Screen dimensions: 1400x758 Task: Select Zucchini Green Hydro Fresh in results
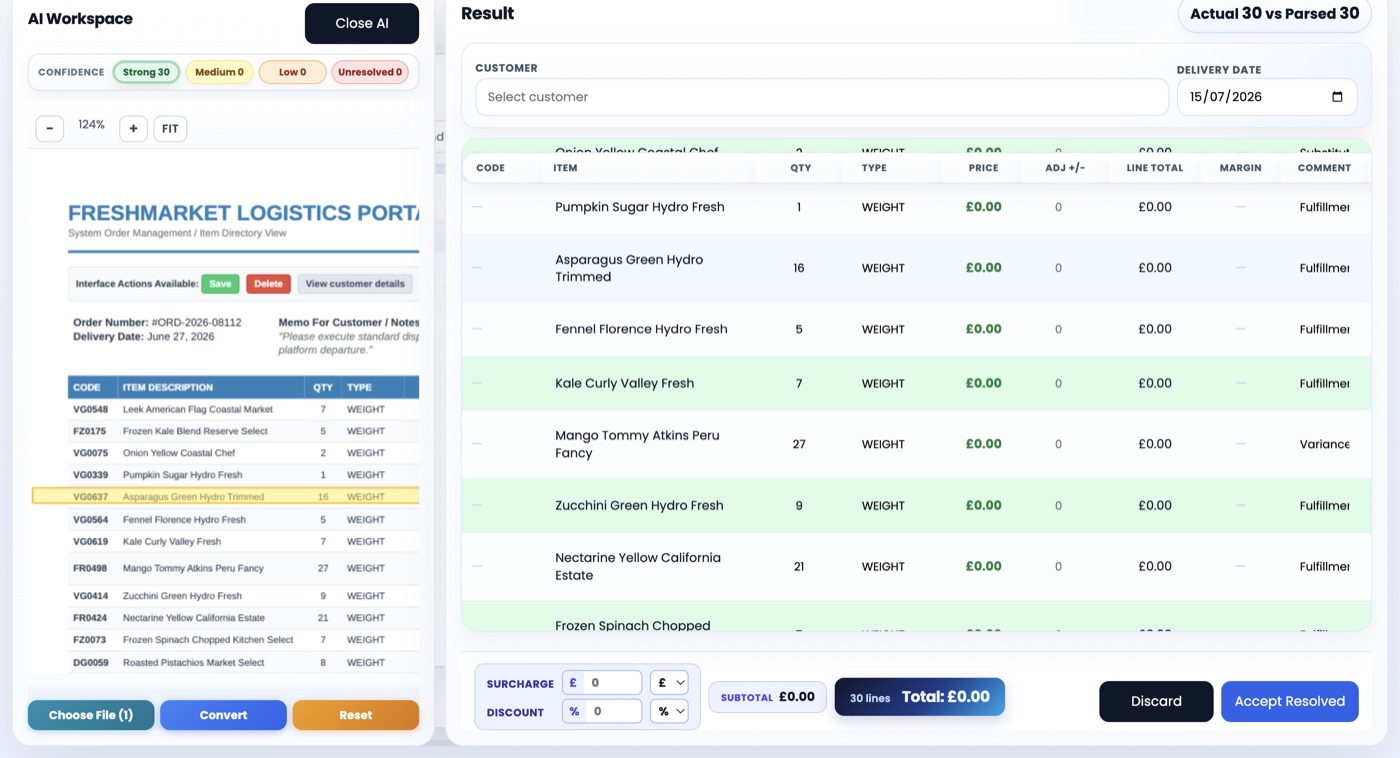[916, 505]
